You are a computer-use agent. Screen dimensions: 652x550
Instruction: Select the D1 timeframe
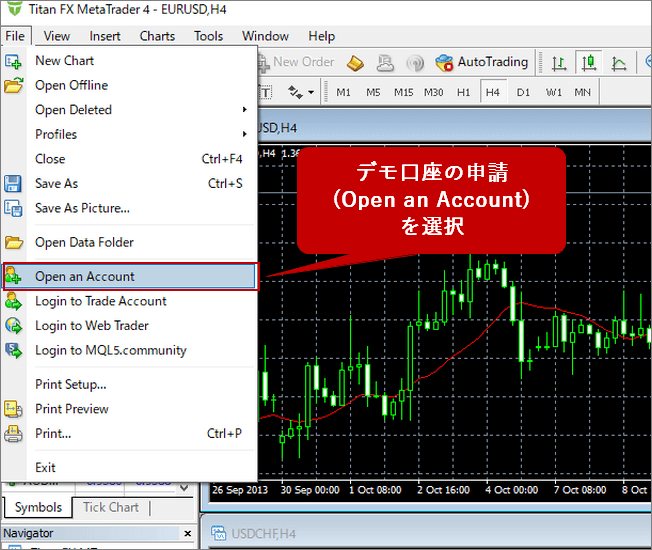click(x=523, y=92)
